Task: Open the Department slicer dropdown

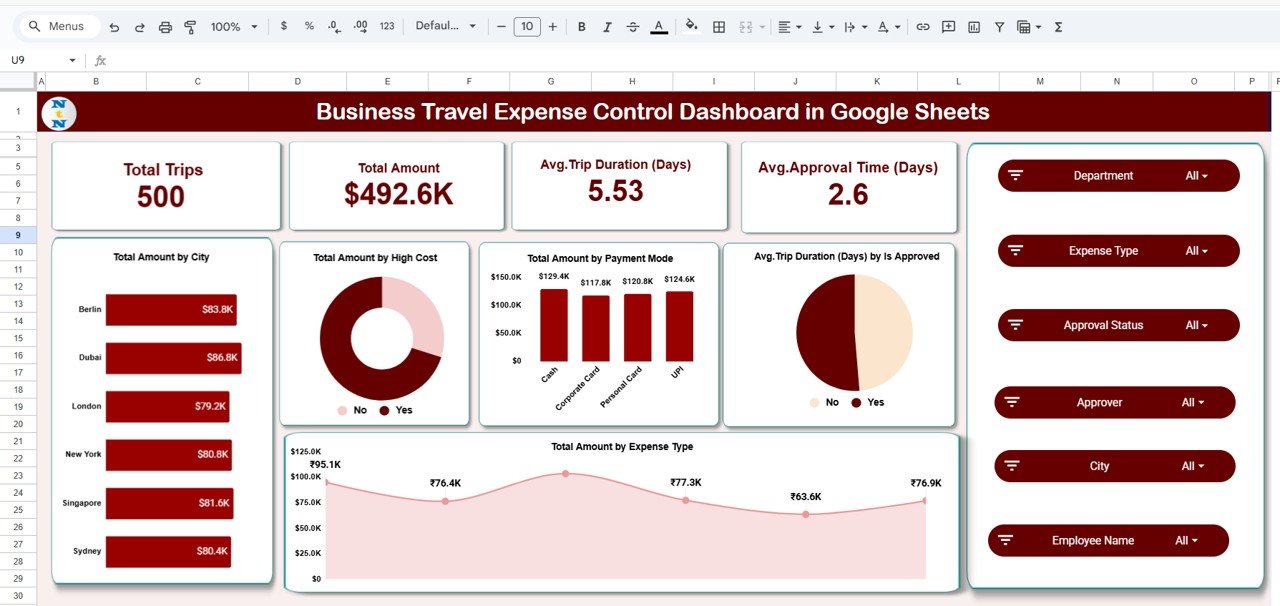Action: click(x=1196, y=176)
